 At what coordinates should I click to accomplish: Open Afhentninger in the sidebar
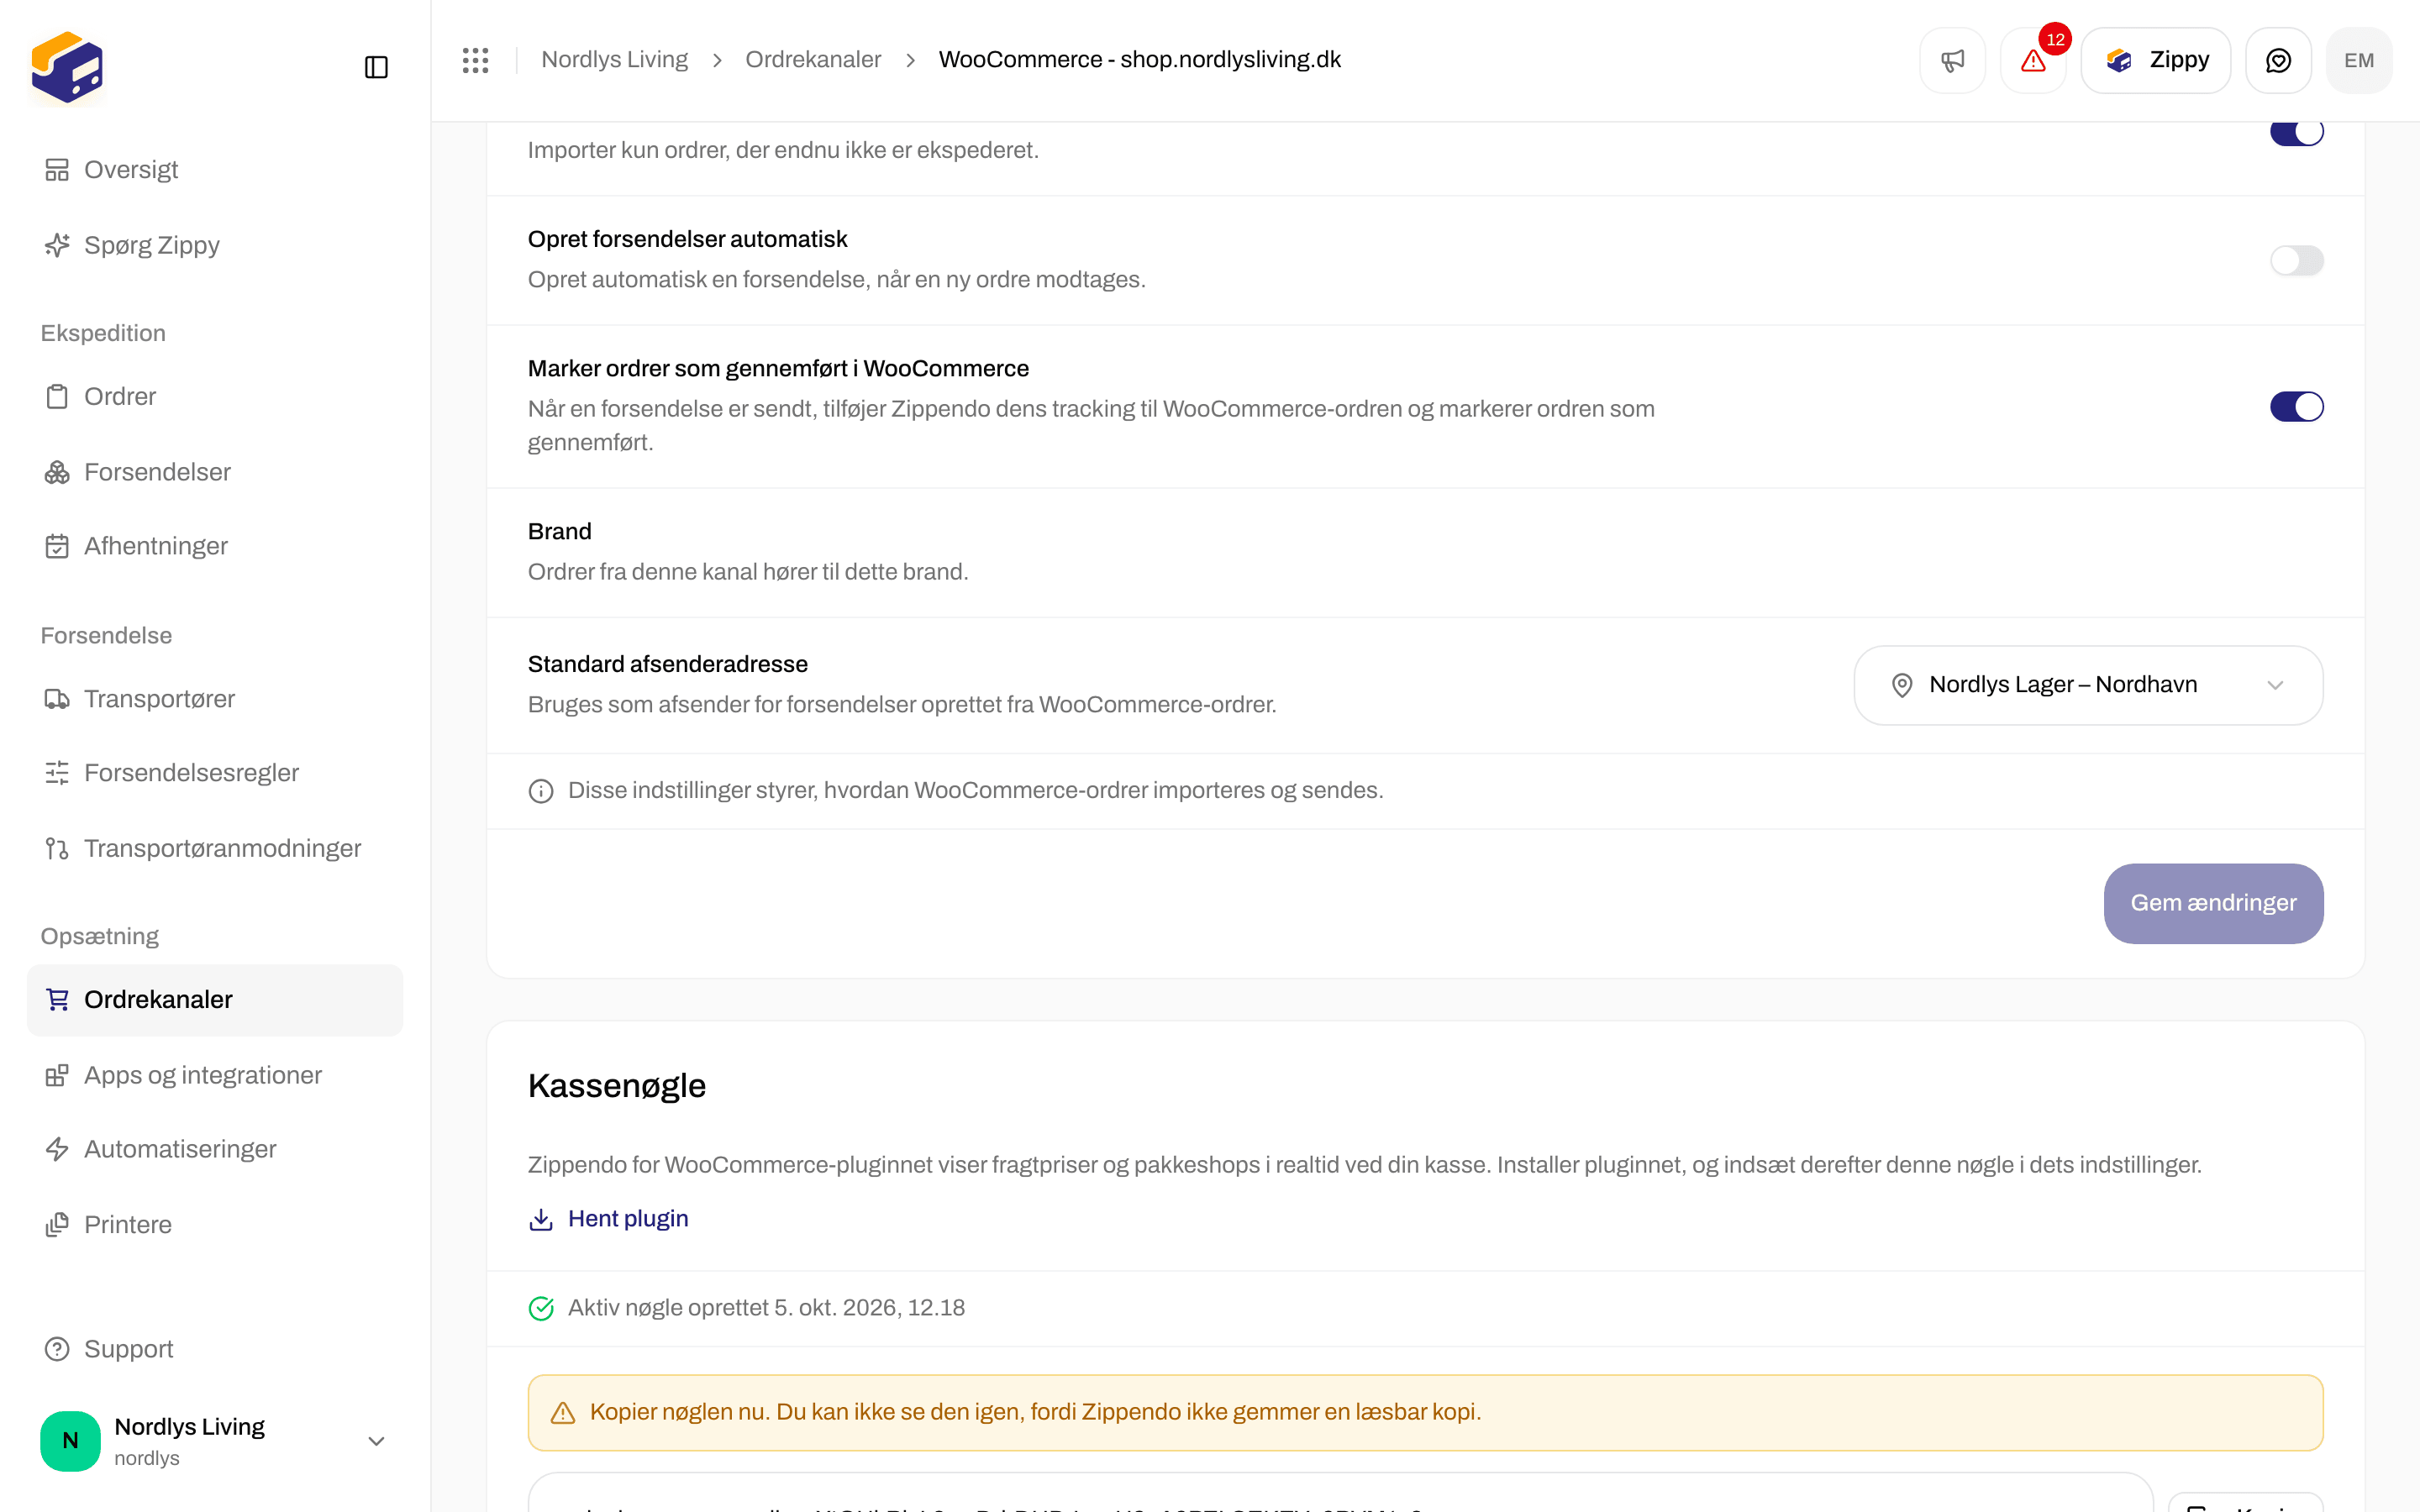click(x=214, y=546)
